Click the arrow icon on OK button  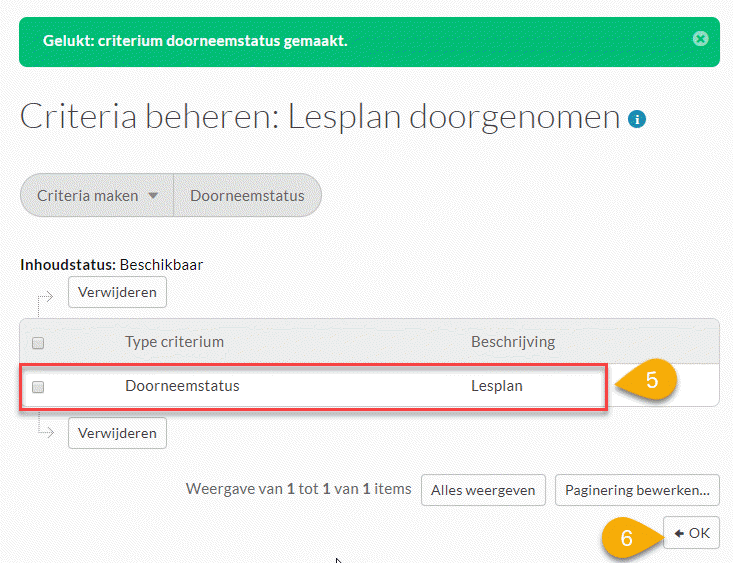point(679,533)
